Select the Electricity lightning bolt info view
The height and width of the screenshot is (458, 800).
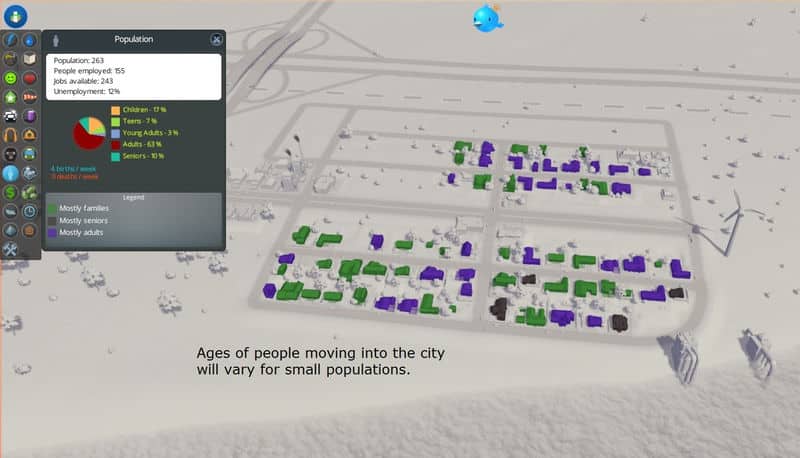11,40
